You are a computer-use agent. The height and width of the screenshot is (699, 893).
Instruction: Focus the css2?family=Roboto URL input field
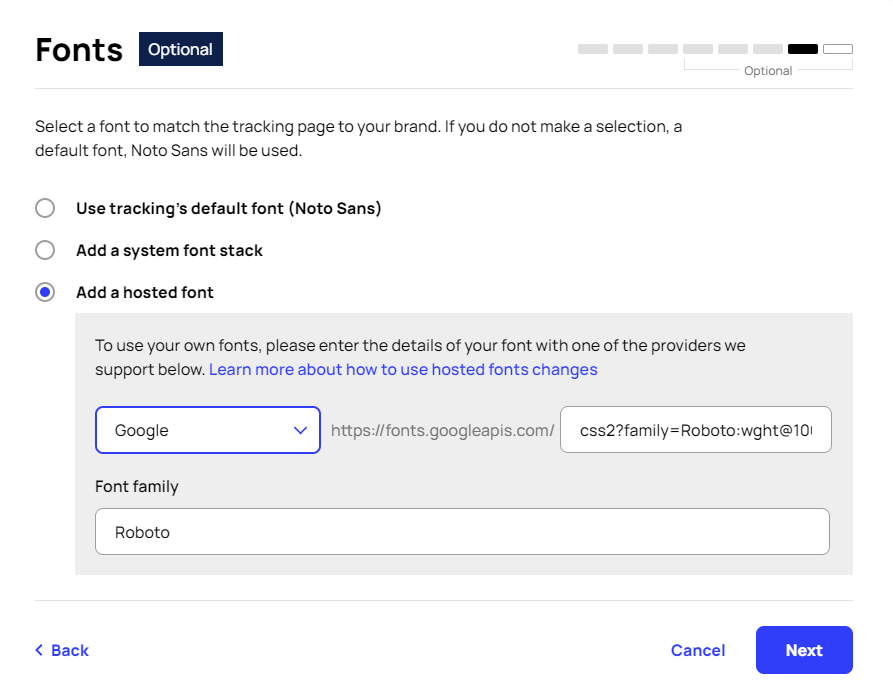695,430
